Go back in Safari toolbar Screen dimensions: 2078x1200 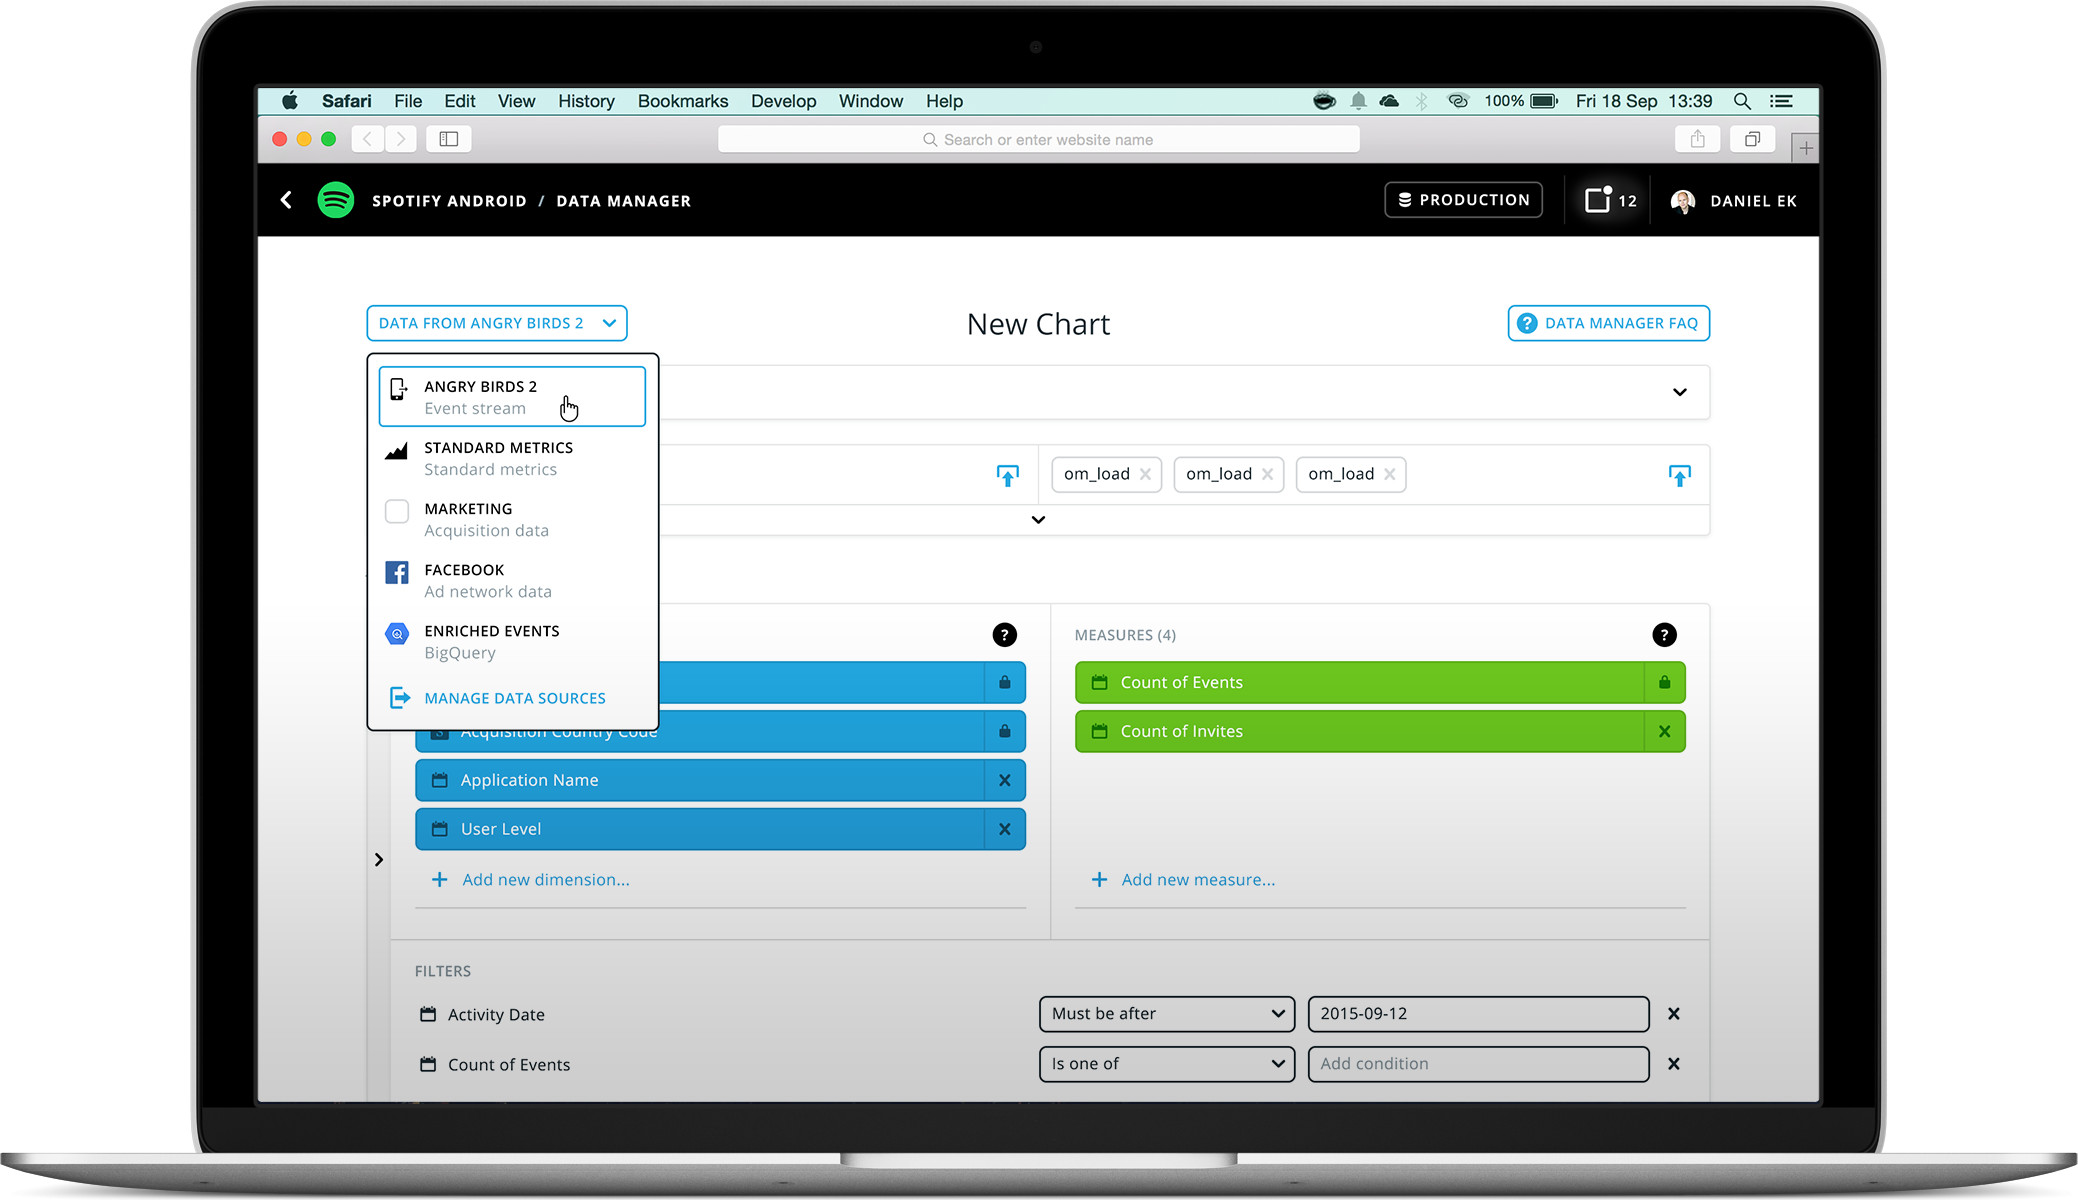pos(367,139)
